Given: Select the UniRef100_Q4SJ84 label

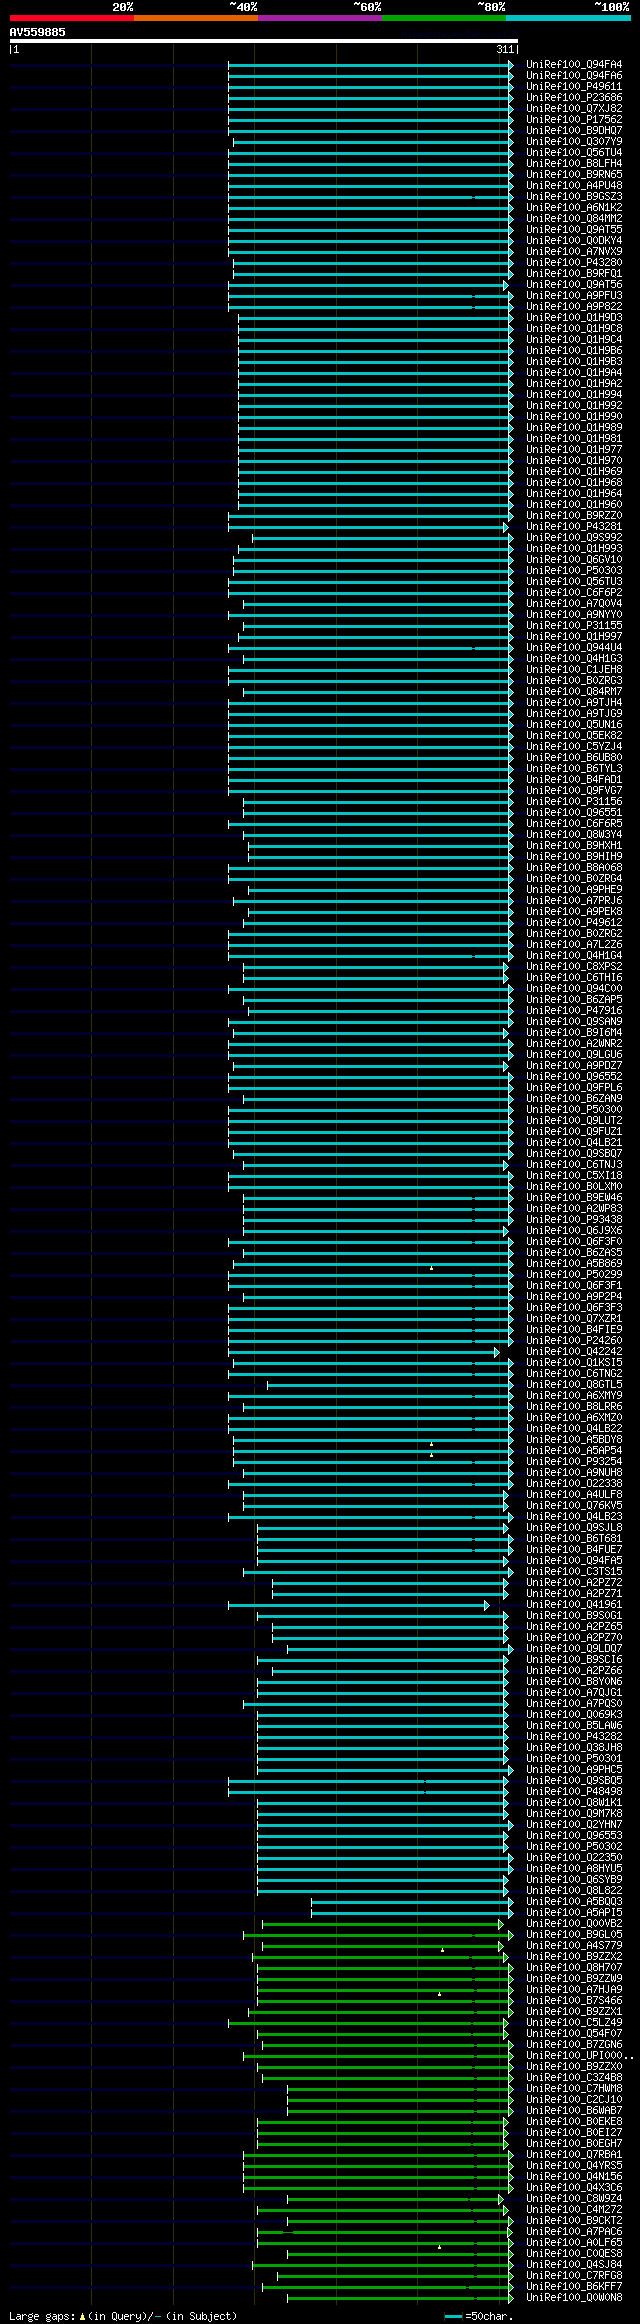Looking at the screenshot, I should (x=574, y=2265).
